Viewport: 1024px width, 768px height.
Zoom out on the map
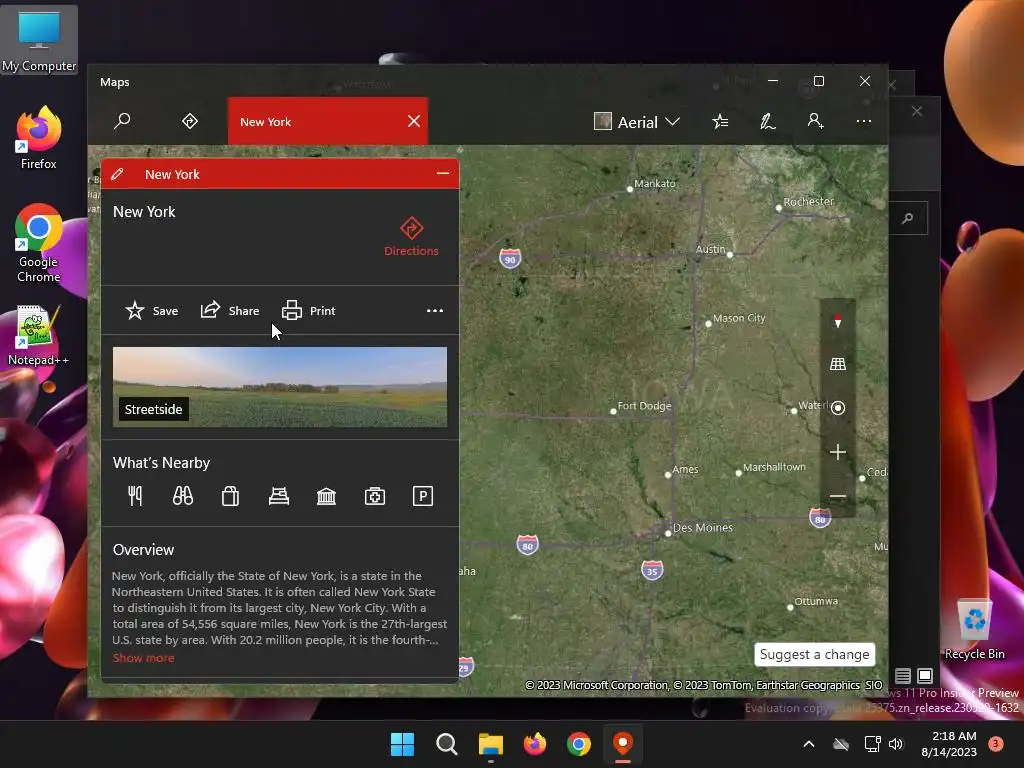(838, 496)
